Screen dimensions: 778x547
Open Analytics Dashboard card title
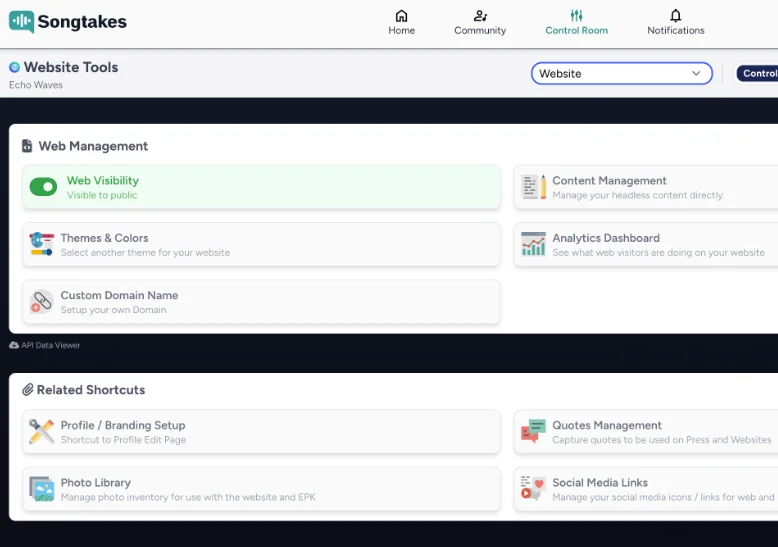click(606, 238)
